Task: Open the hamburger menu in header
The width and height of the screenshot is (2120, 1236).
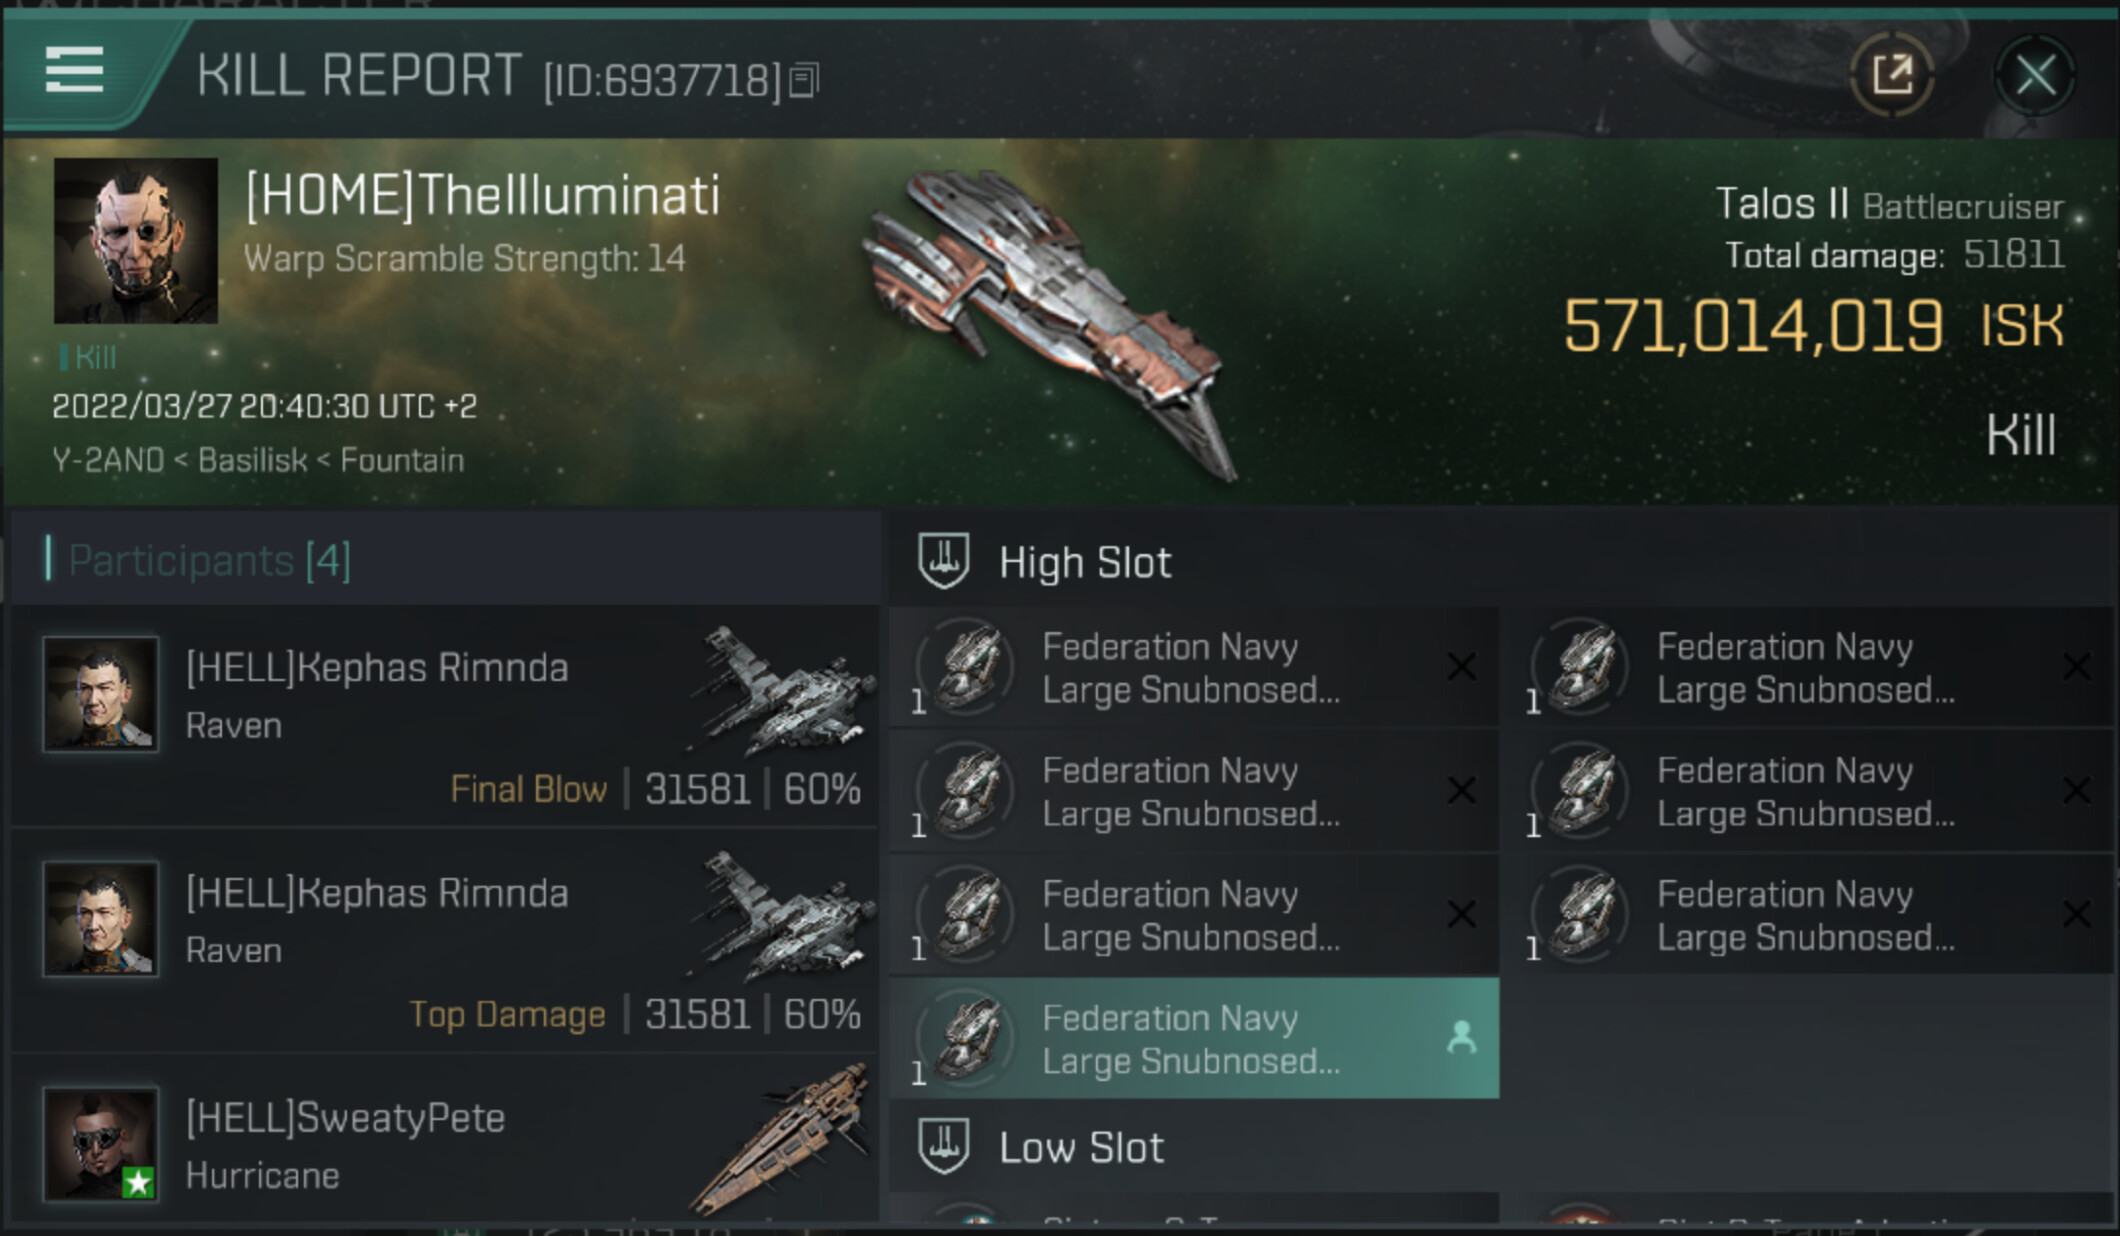Action: (x=74, y=70)
